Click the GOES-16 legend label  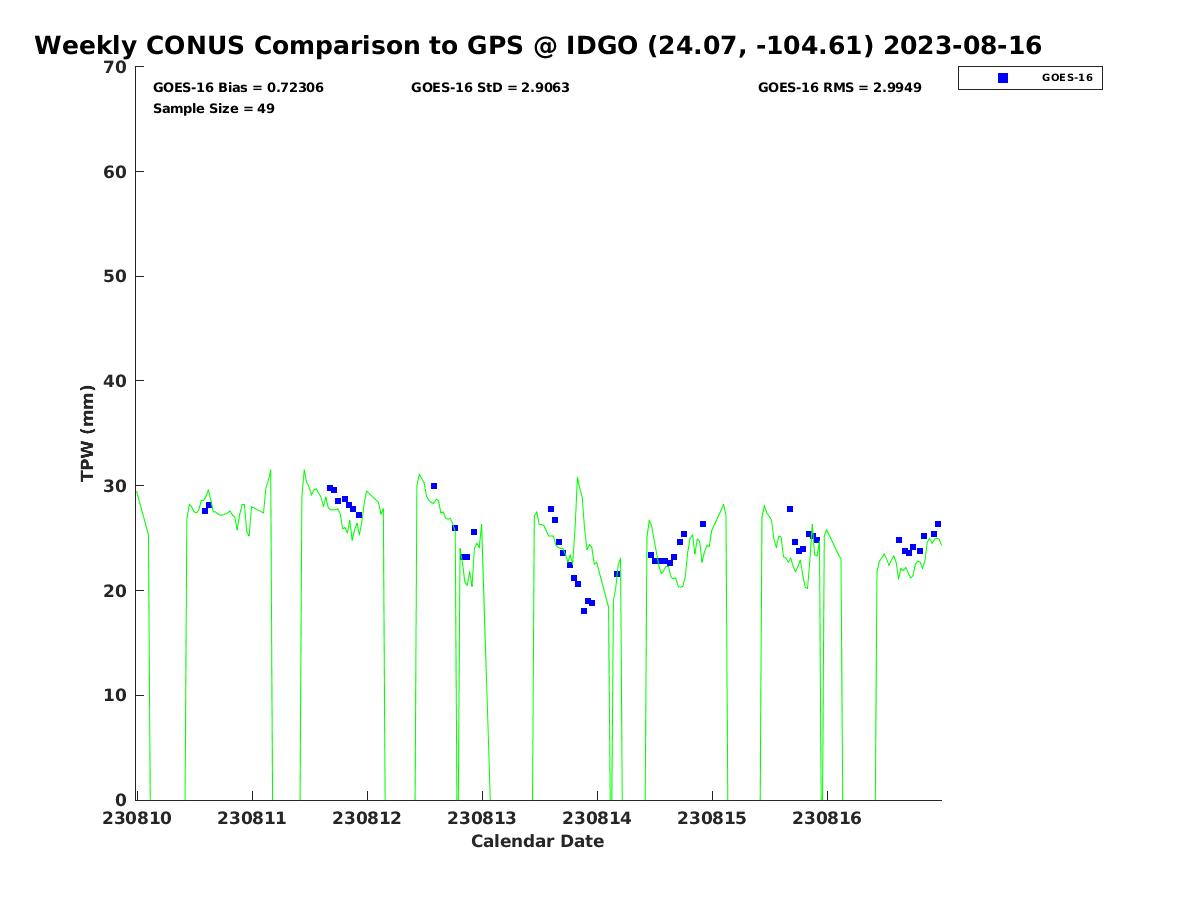[x=1067, y=78]
